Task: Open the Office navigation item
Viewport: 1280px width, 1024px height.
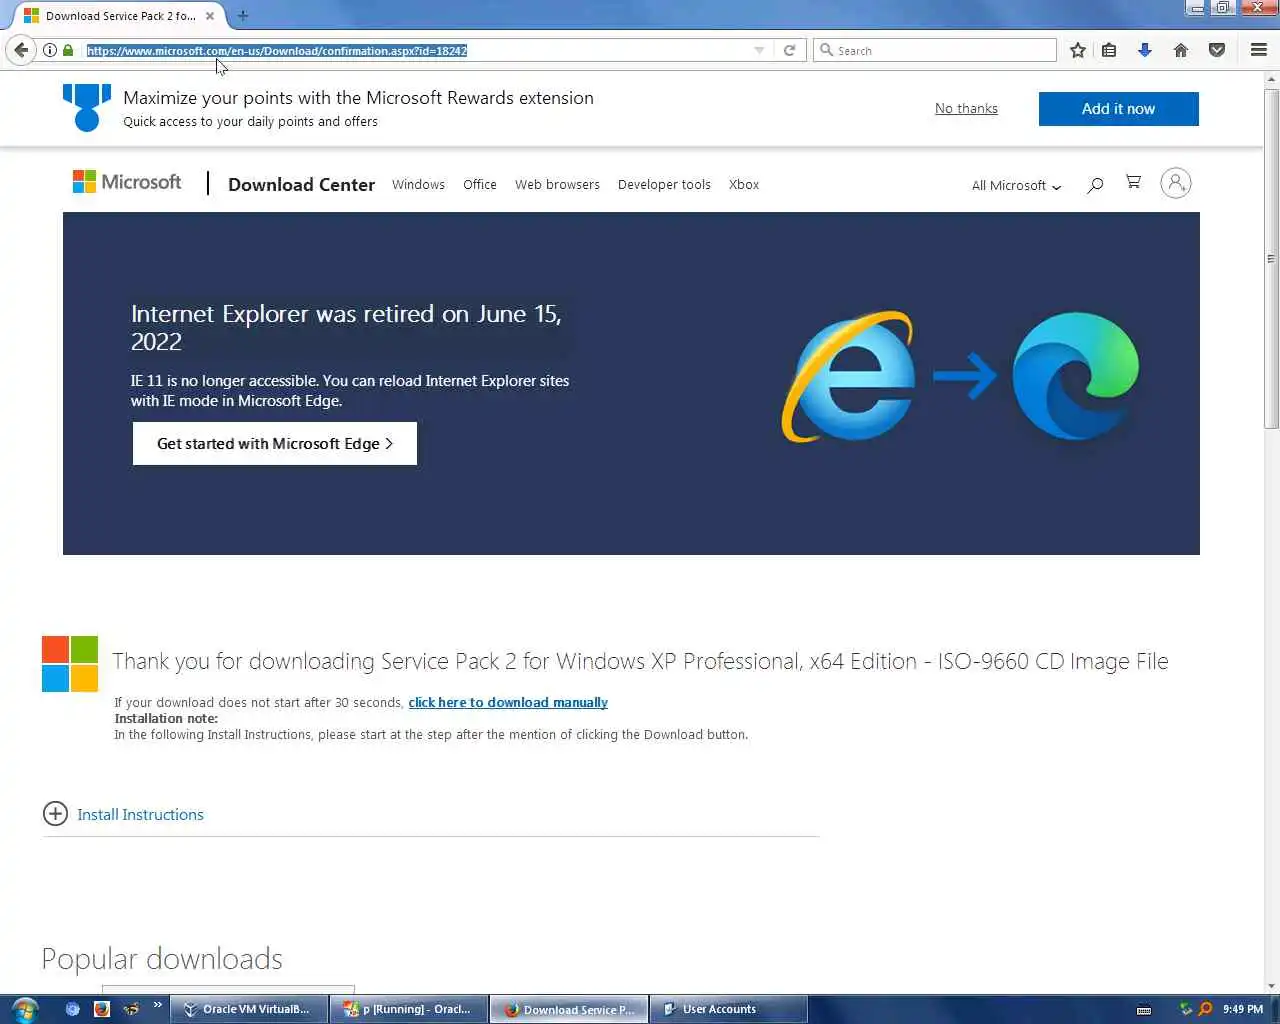Action: pyautogui.click(x=480, y=184)
